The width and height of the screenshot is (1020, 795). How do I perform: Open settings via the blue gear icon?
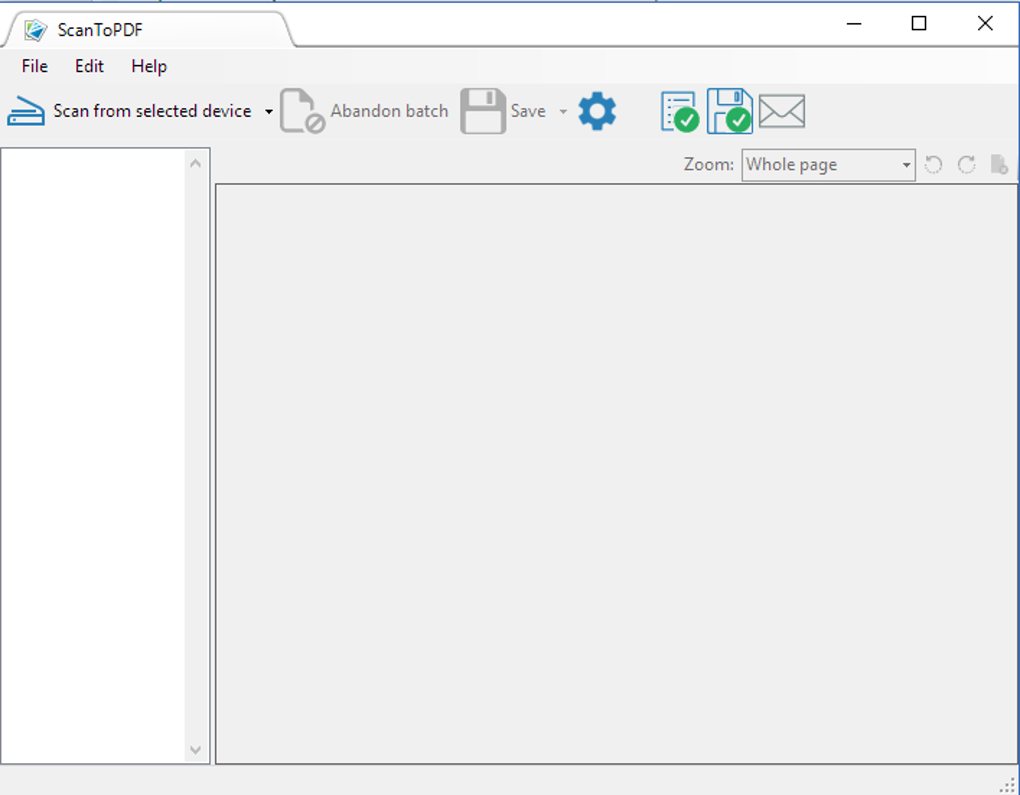597,111
